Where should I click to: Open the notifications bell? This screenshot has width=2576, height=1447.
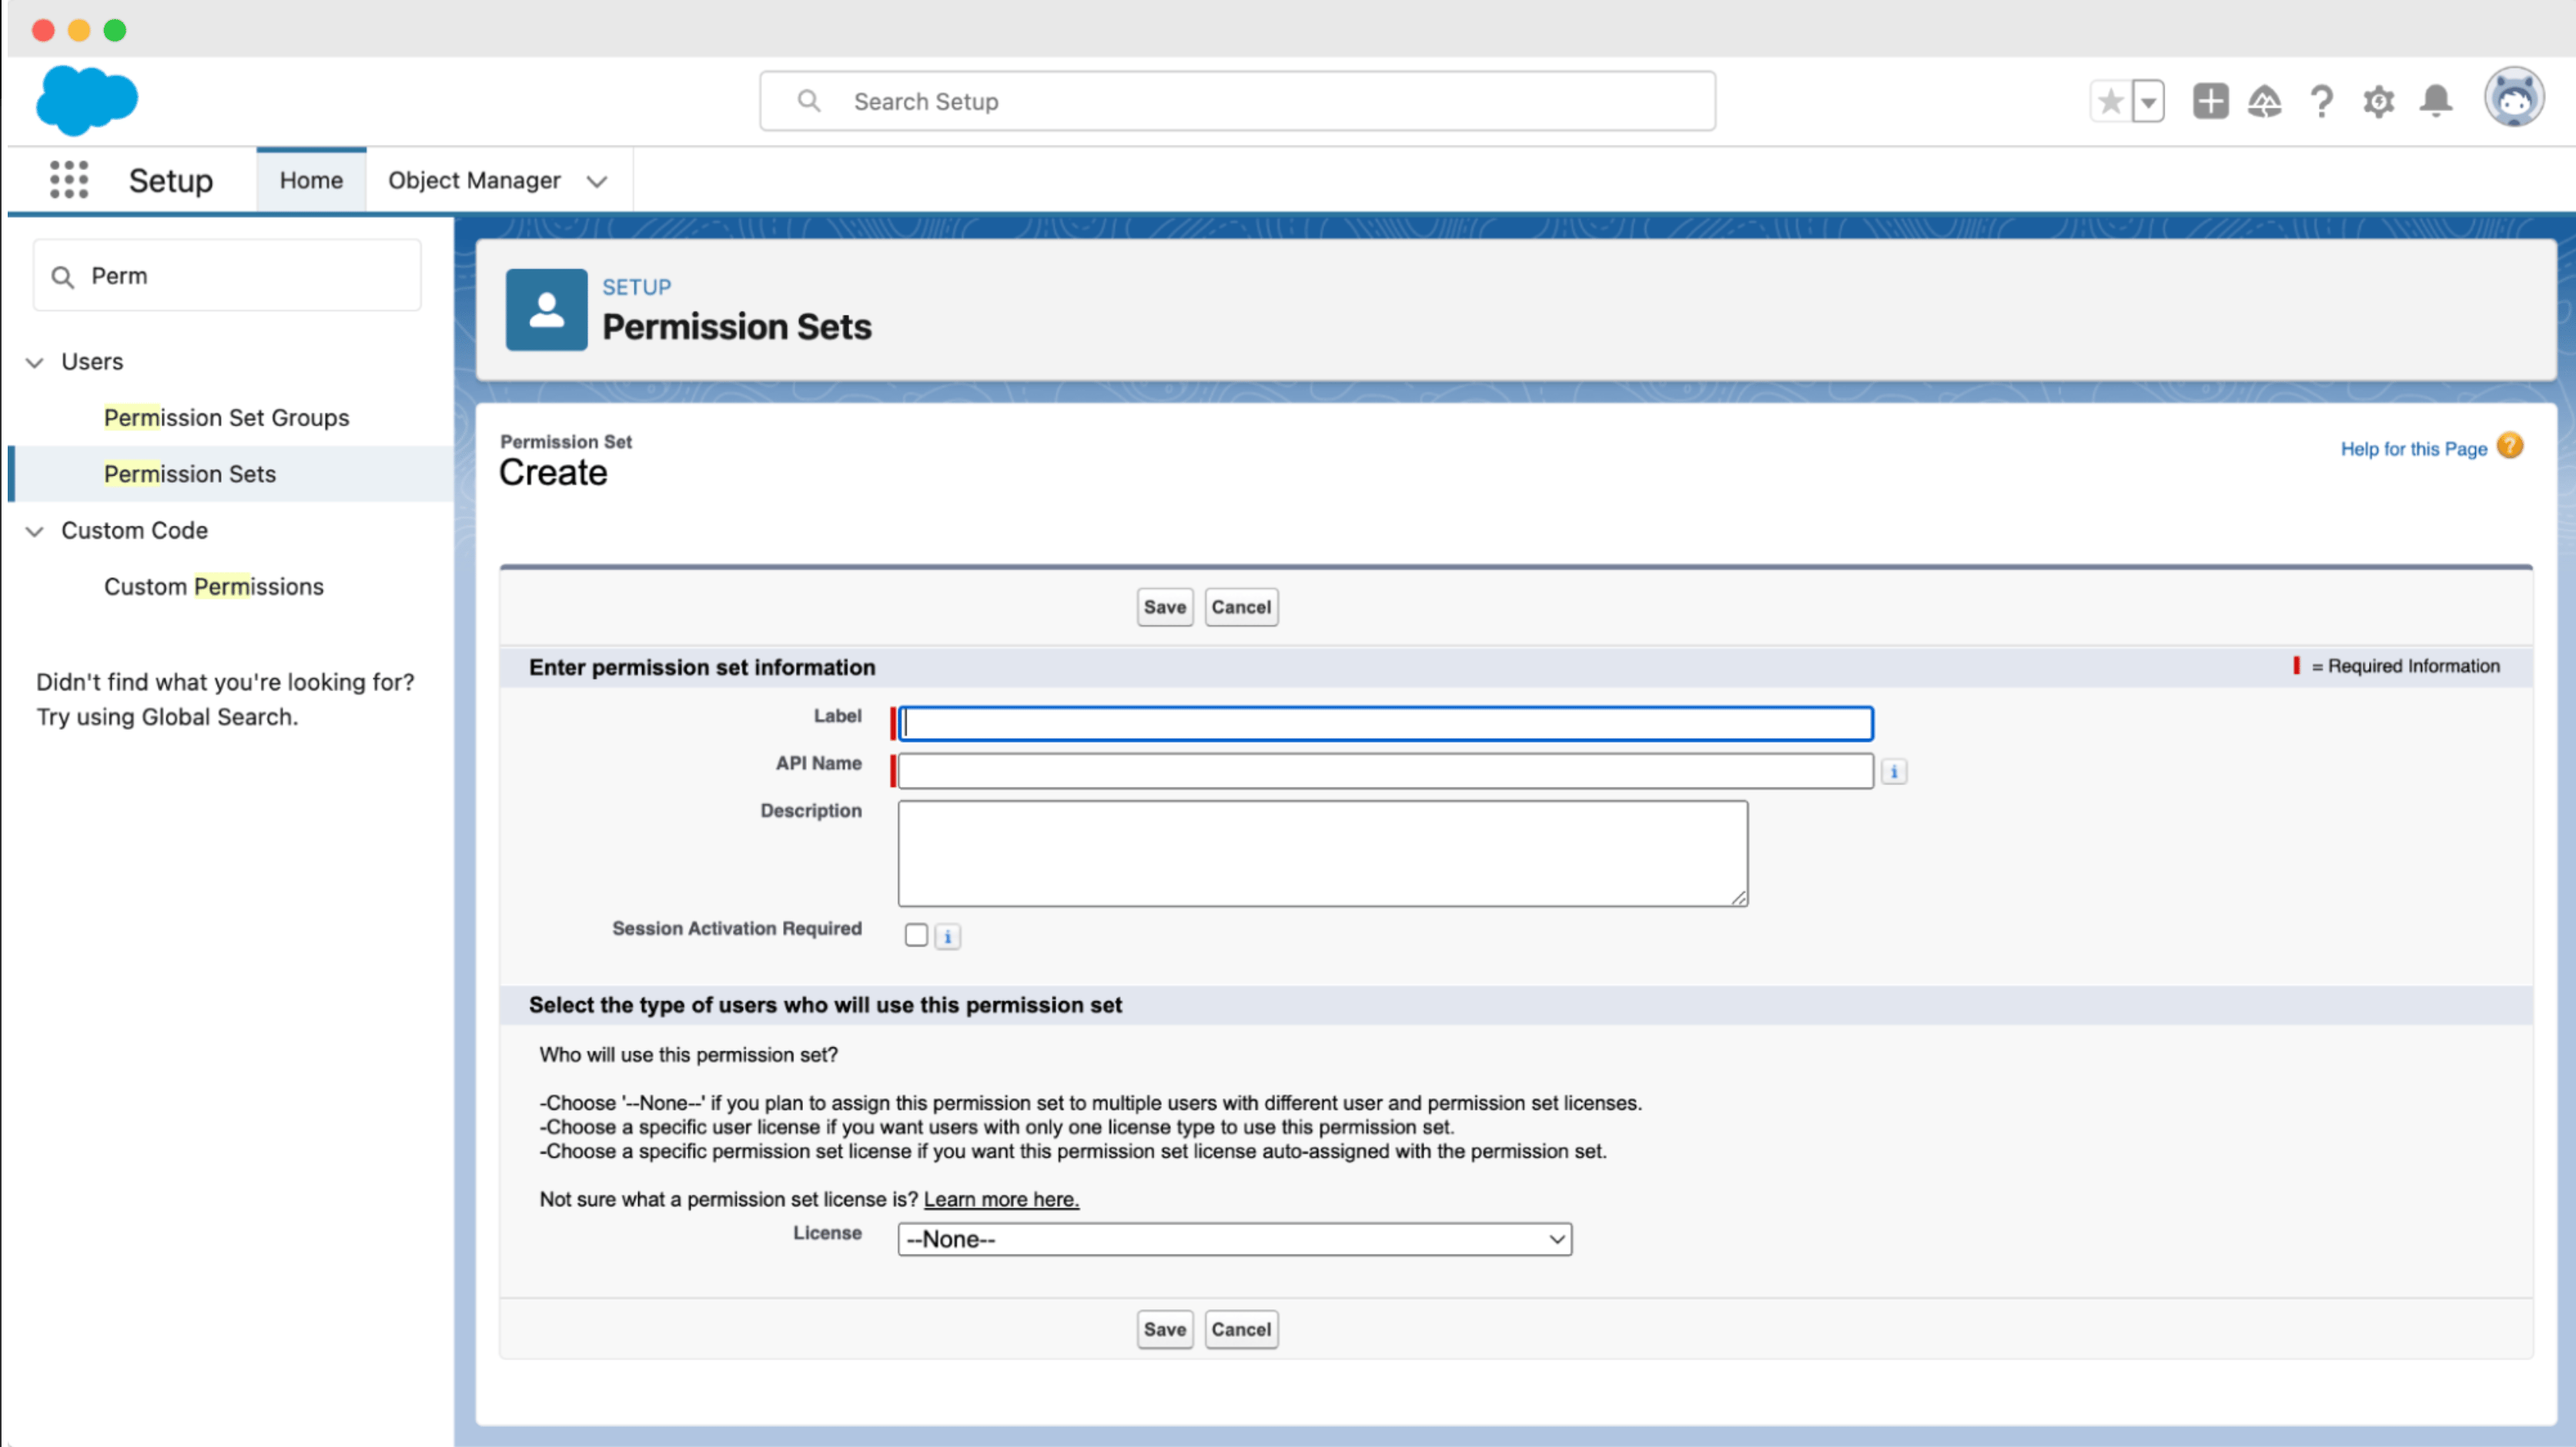2436,101
